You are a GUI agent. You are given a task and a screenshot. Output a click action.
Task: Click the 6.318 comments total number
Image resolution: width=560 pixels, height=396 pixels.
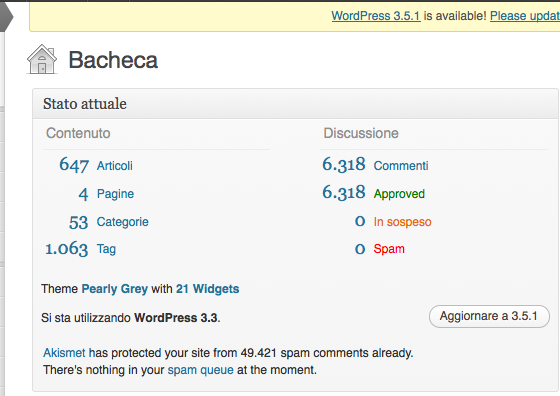344,164
